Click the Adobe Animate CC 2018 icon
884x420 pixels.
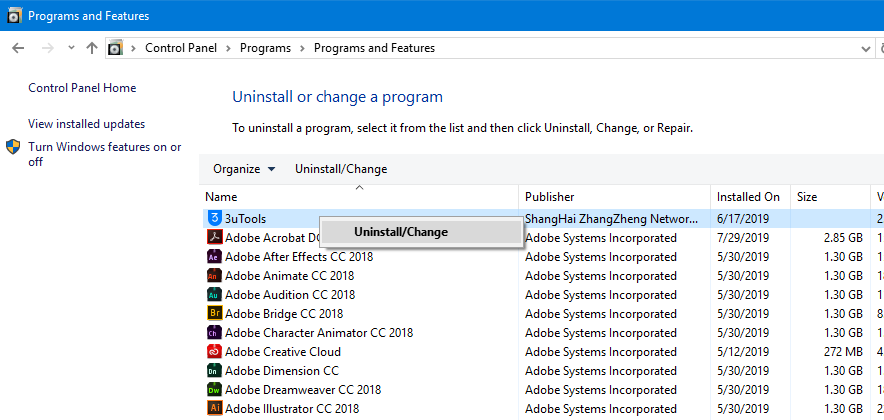click(214, 276)
